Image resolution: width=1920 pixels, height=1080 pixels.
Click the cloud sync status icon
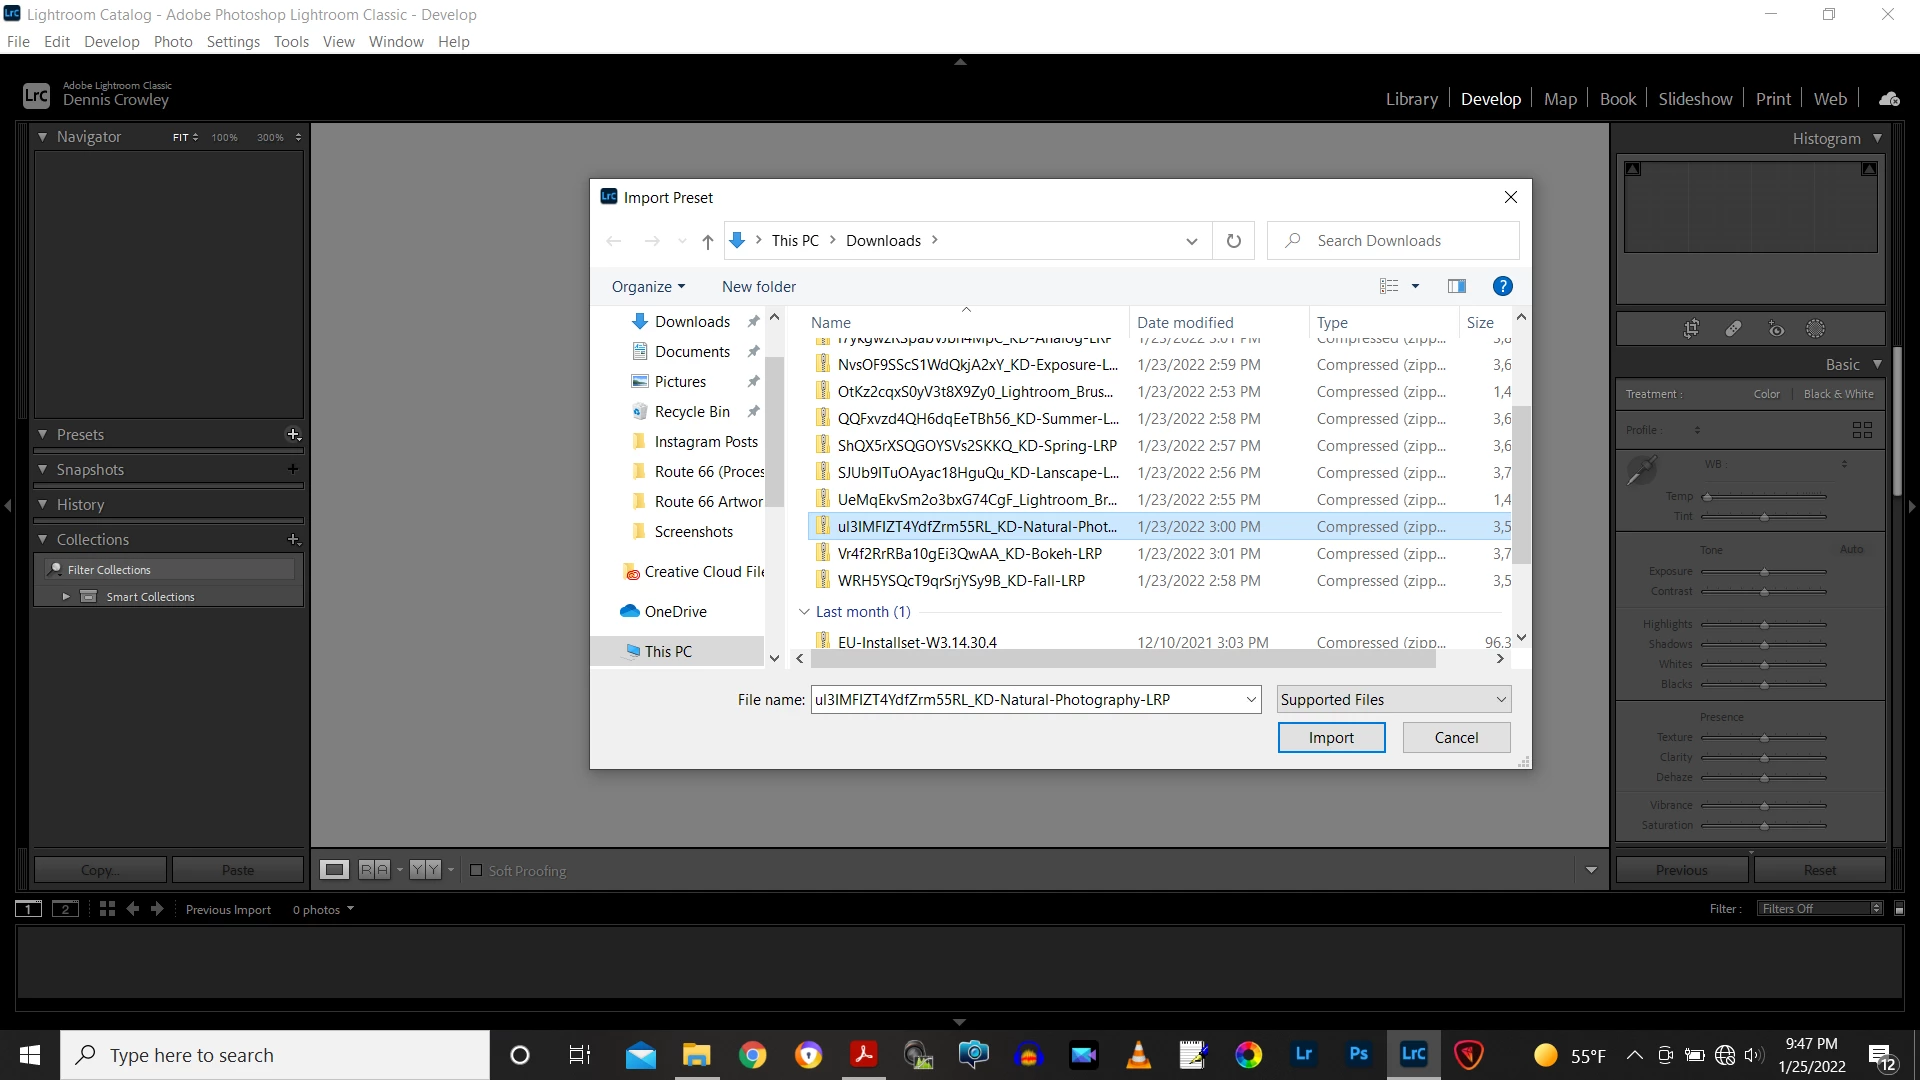[x=1889, y=99]
